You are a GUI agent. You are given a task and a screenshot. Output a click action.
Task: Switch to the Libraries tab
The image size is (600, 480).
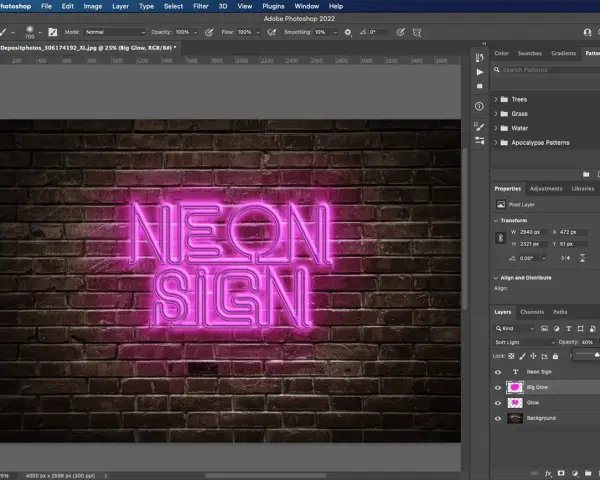pyautogui.click(x=583, y=189)
